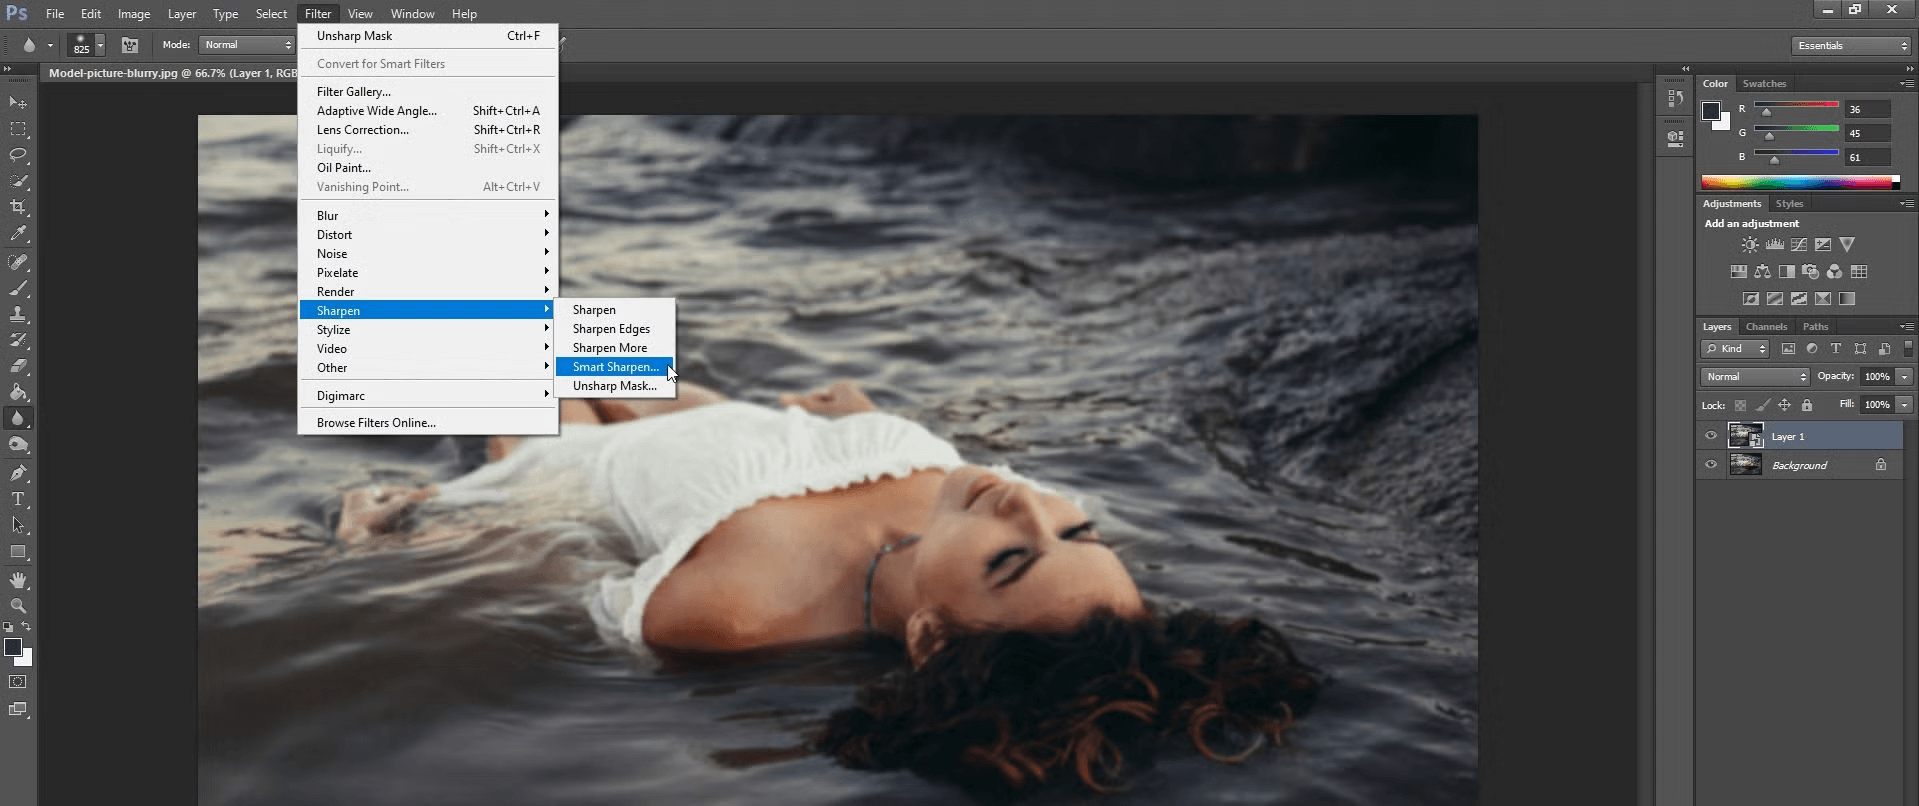
Task: Select the Paint Bucket tool
Action: [x=18, y=392]
